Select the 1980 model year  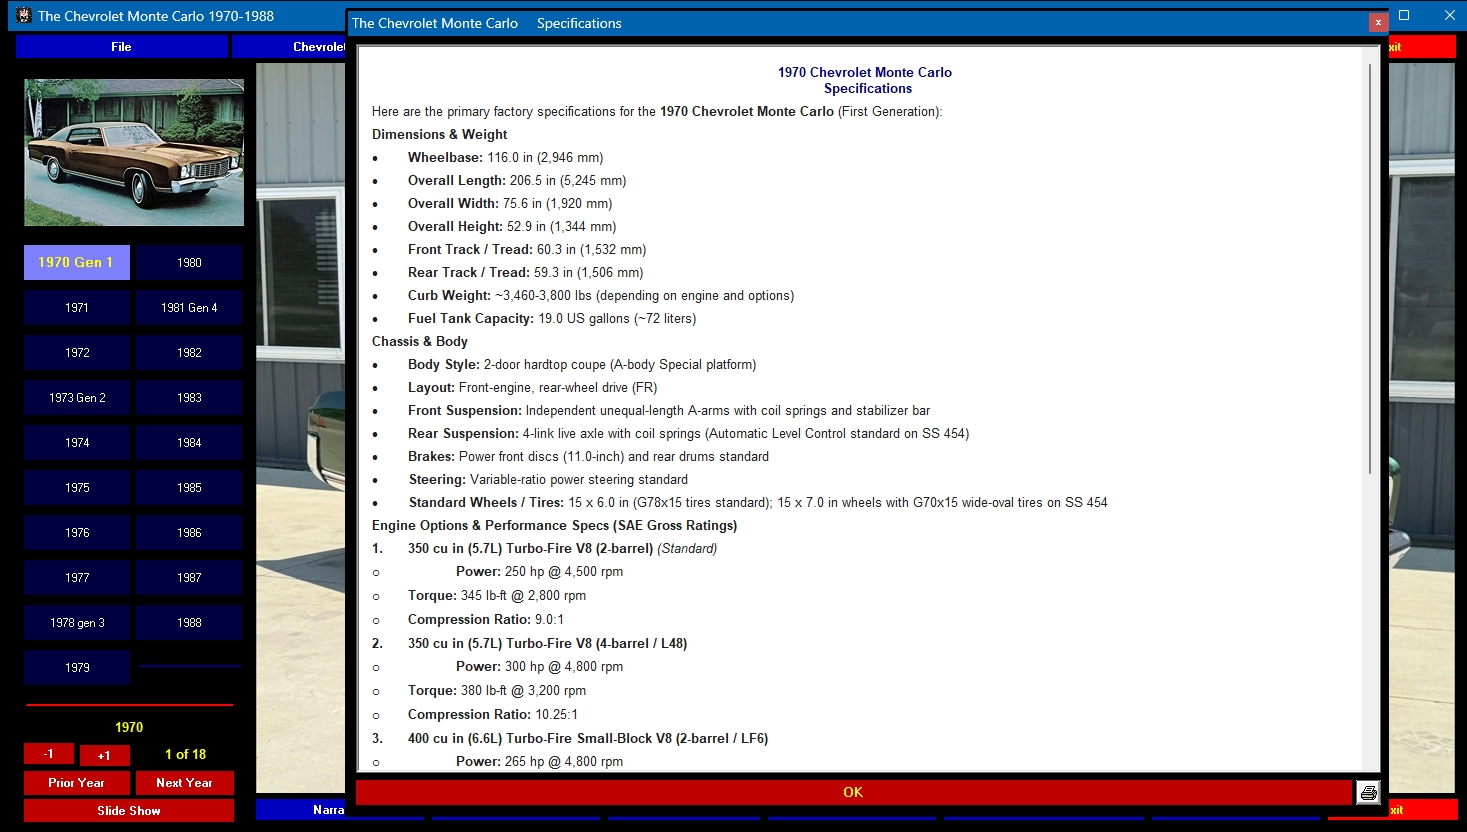(x=189, y=263)
